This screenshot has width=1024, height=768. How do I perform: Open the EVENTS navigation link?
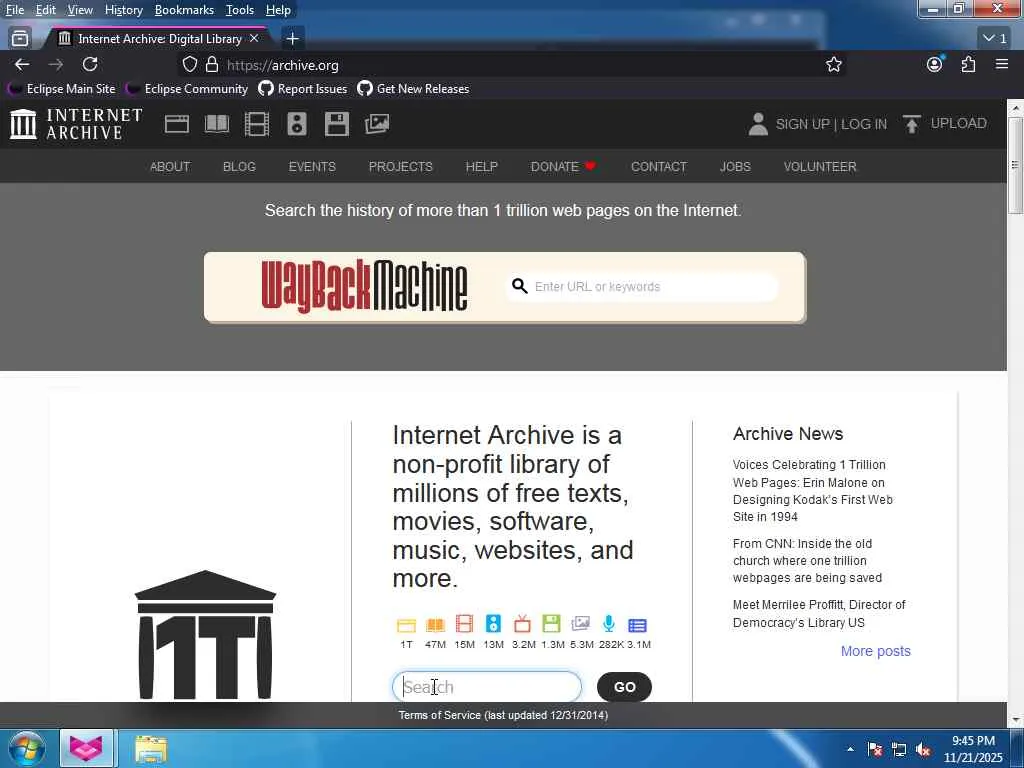312,167
